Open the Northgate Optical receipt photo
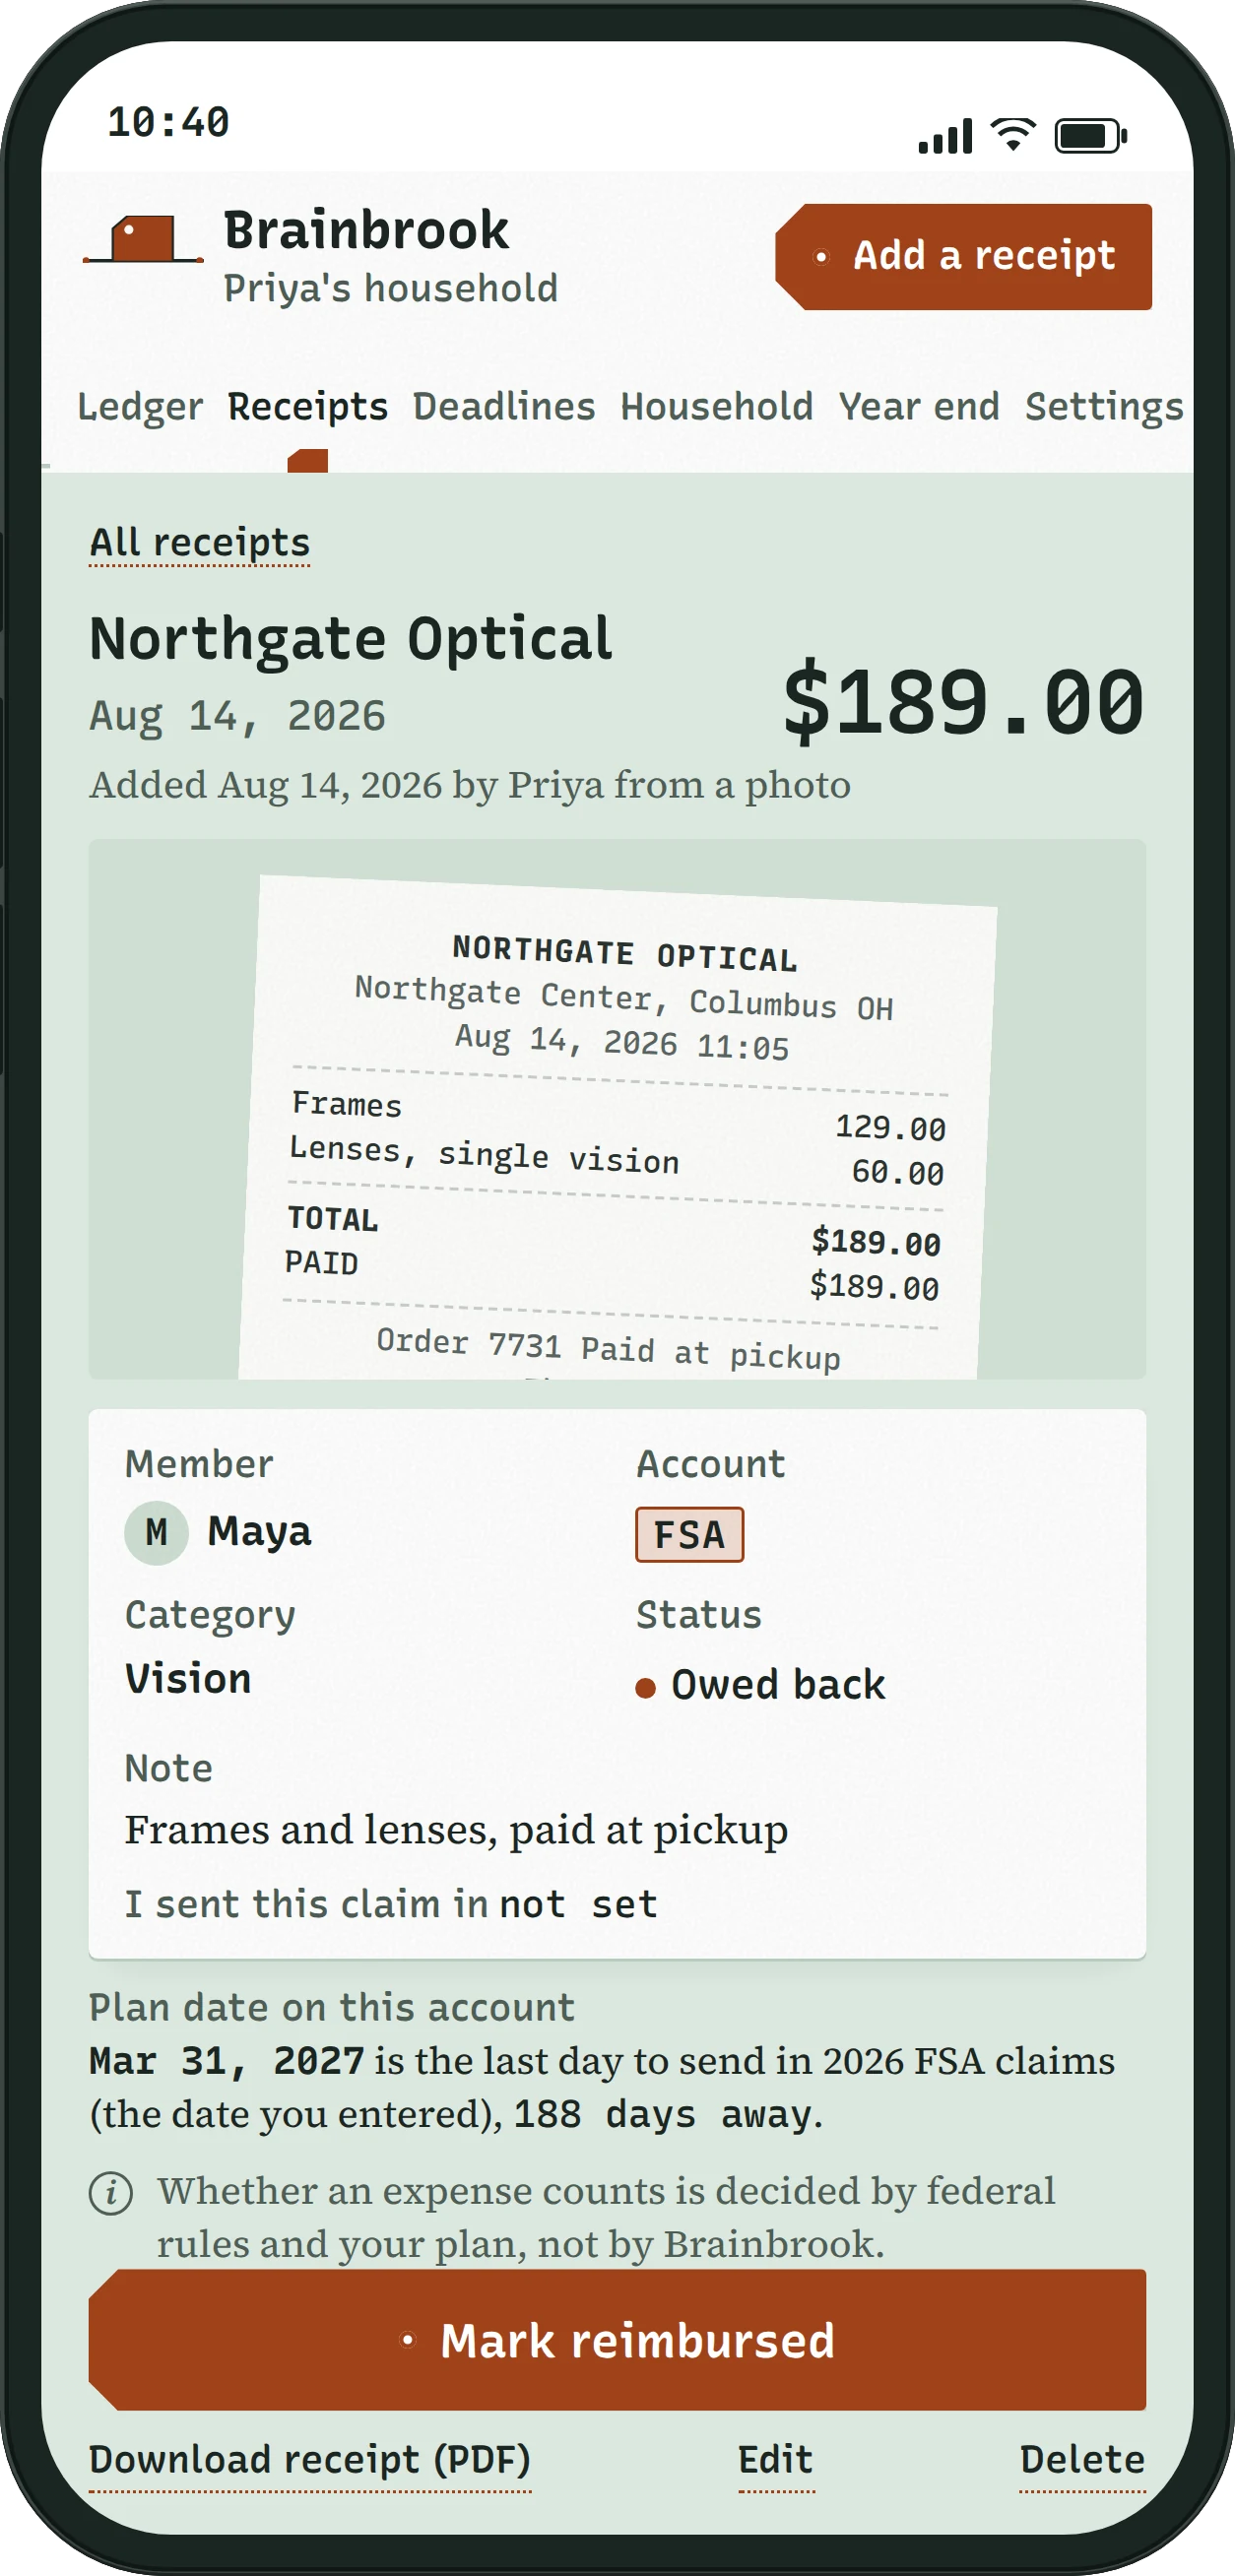This screenshot has height=2576, width=1235. (x=617, y=1109)
